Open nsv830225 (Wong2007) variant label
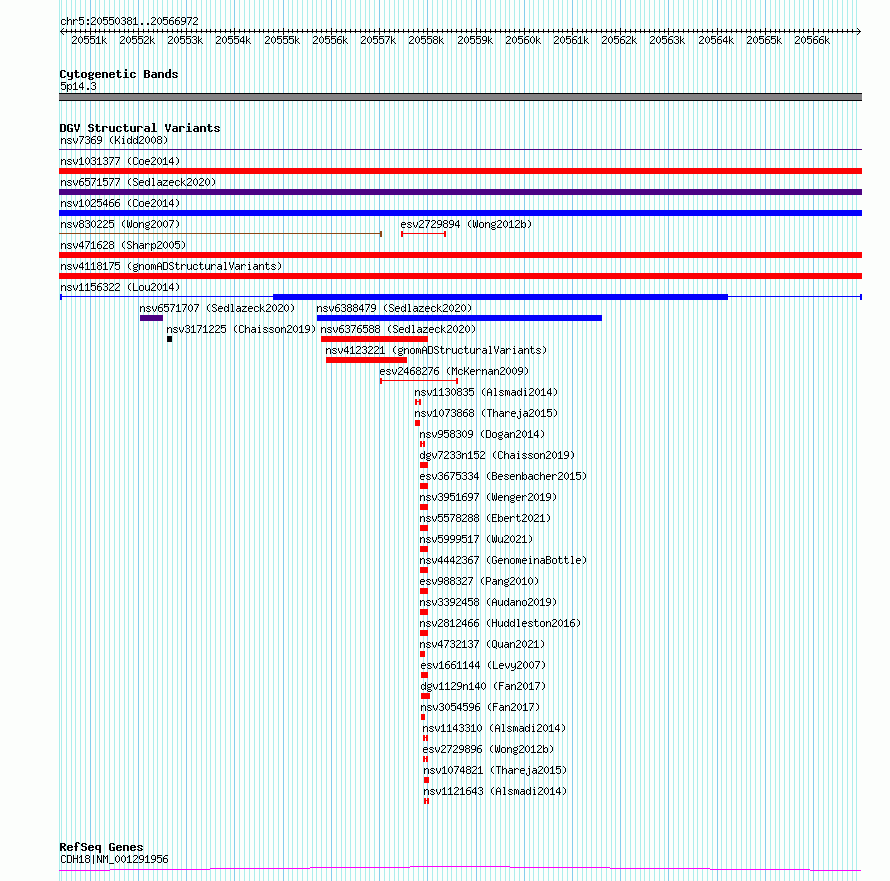This screenshot has height=881, width=890. (x=120, y=224)
